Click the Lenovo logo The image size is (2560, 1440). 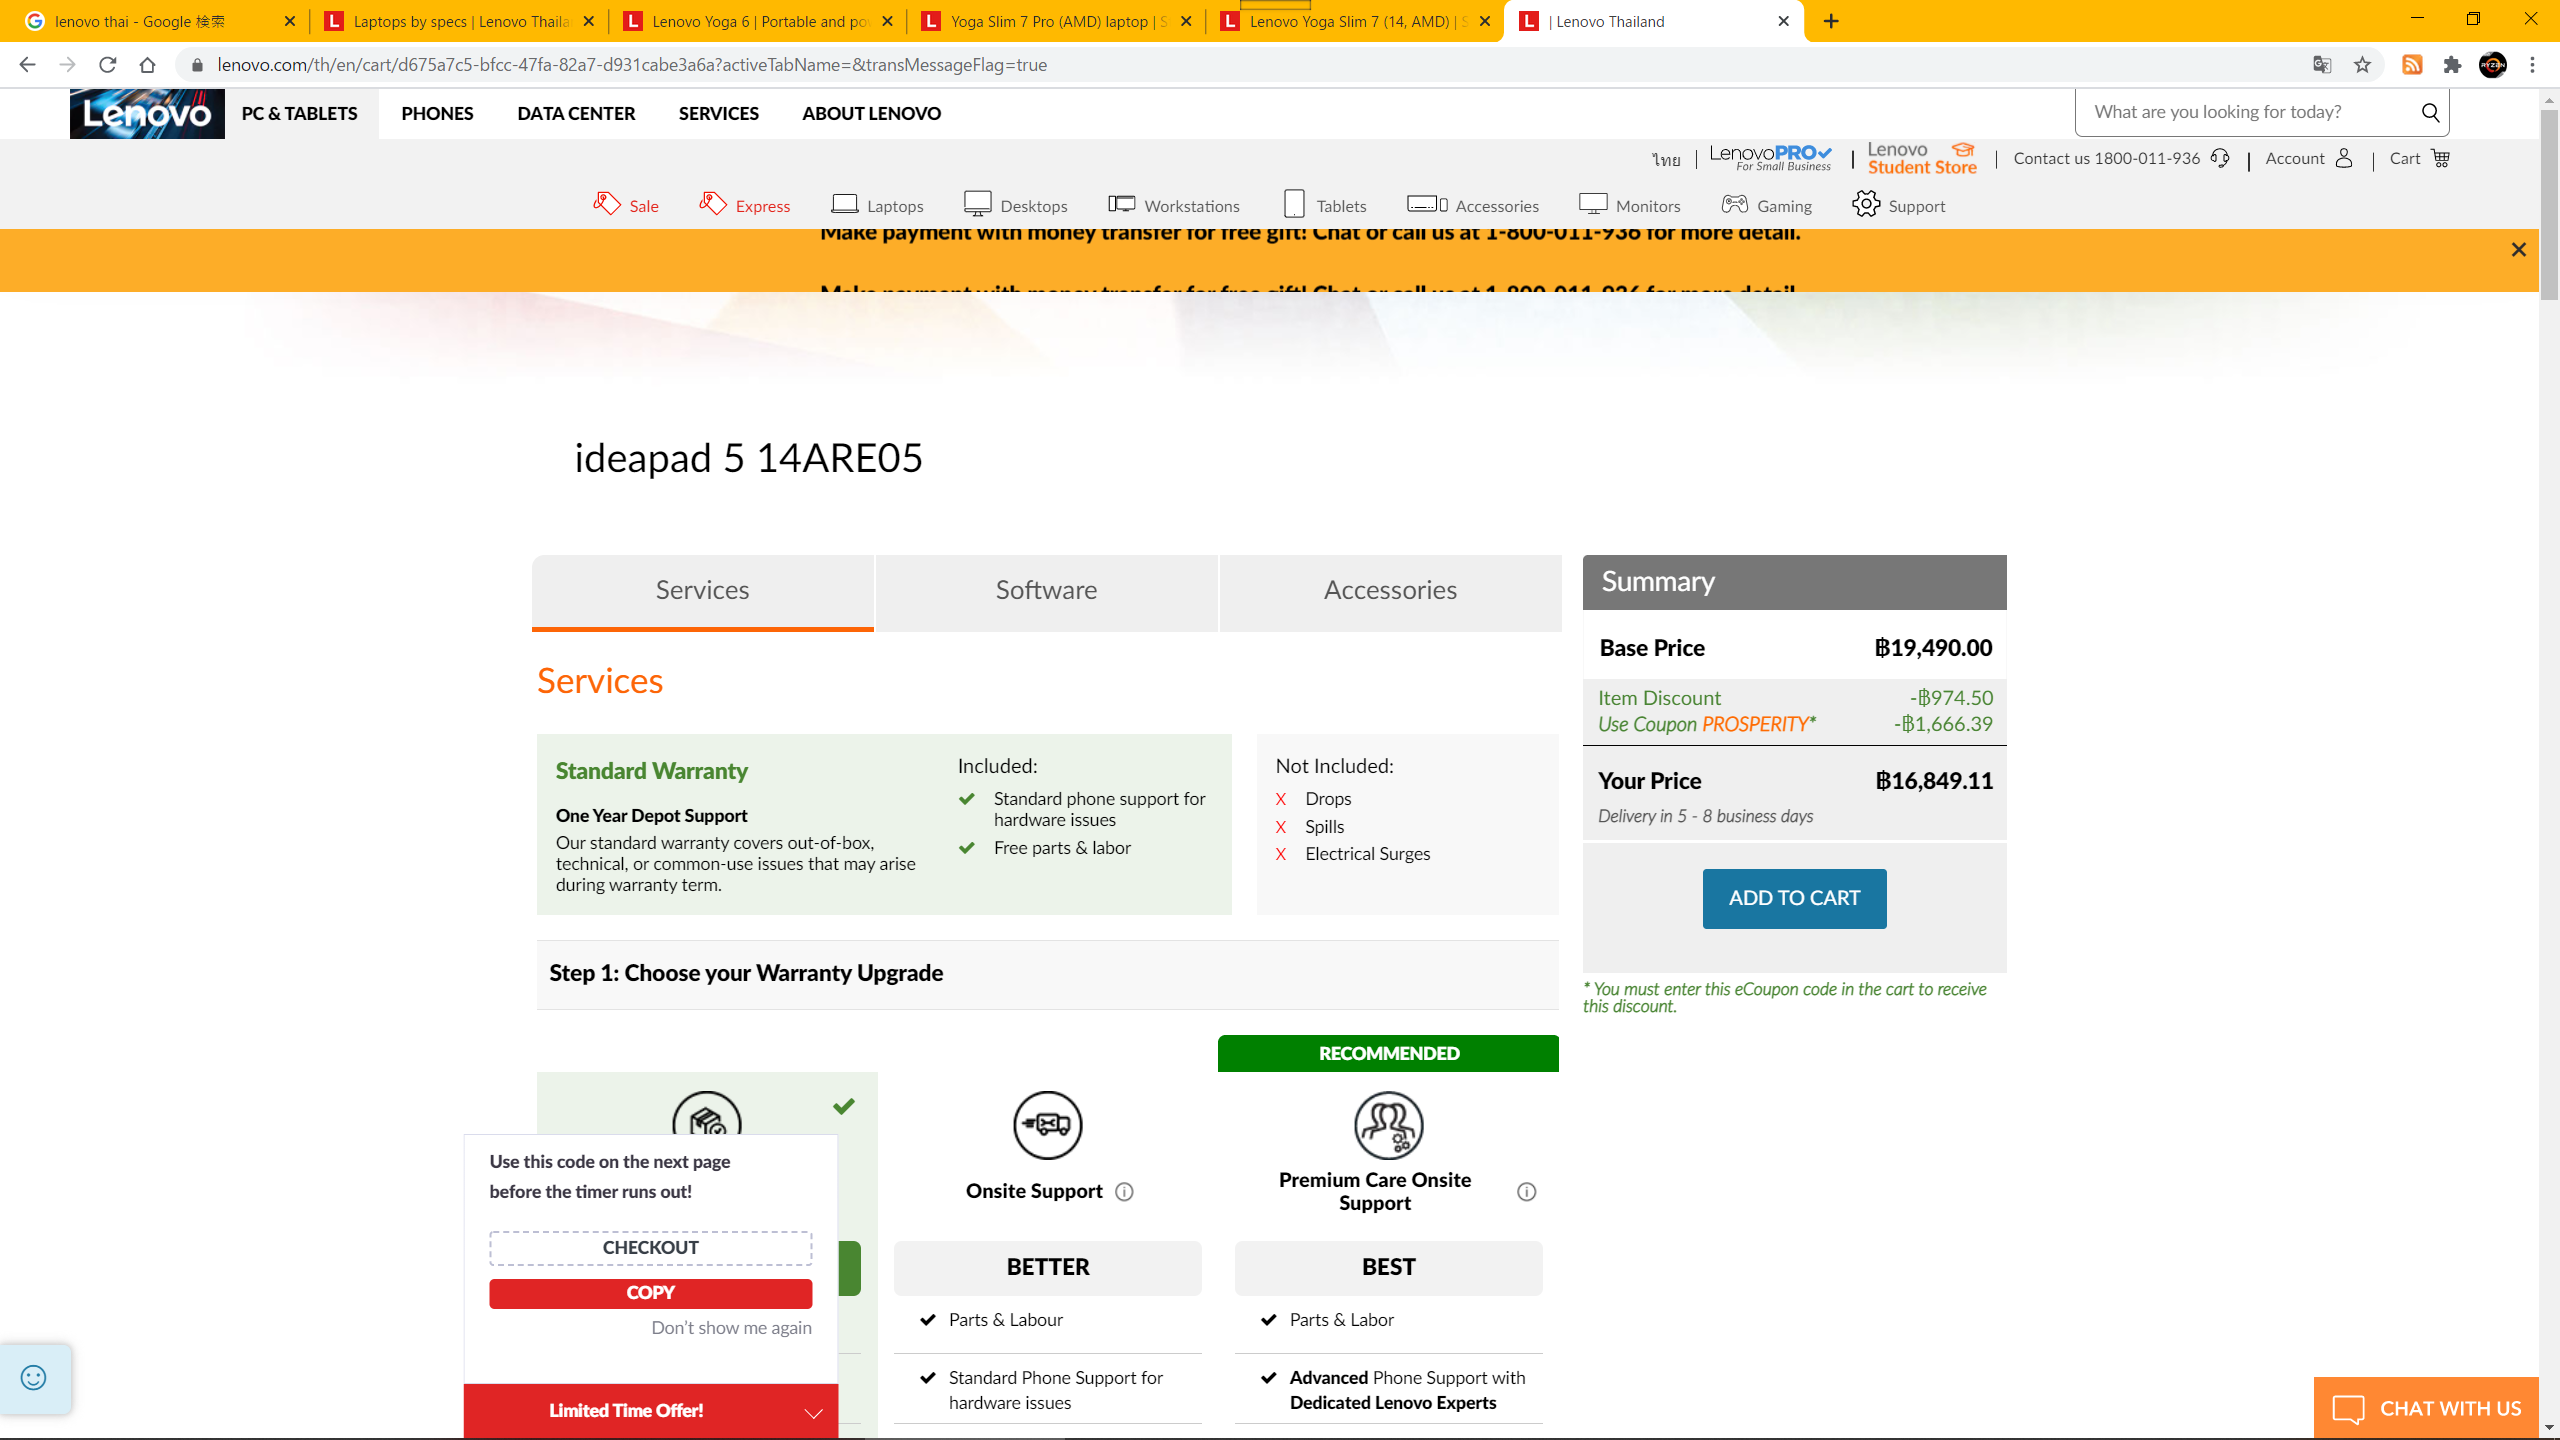pyautogui.click(x=147, y=113)
